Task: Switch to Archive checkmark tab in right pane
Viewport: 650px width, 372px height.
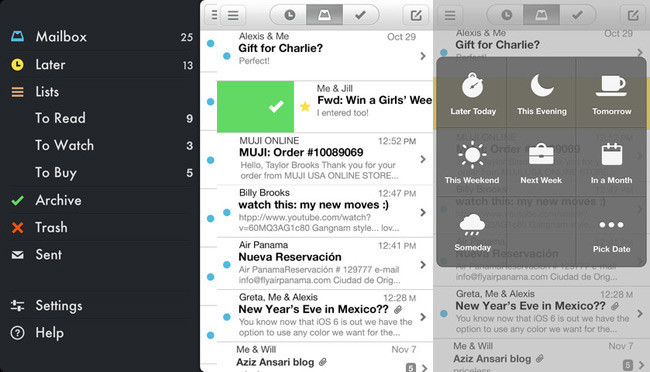Action: click(577, 15)
